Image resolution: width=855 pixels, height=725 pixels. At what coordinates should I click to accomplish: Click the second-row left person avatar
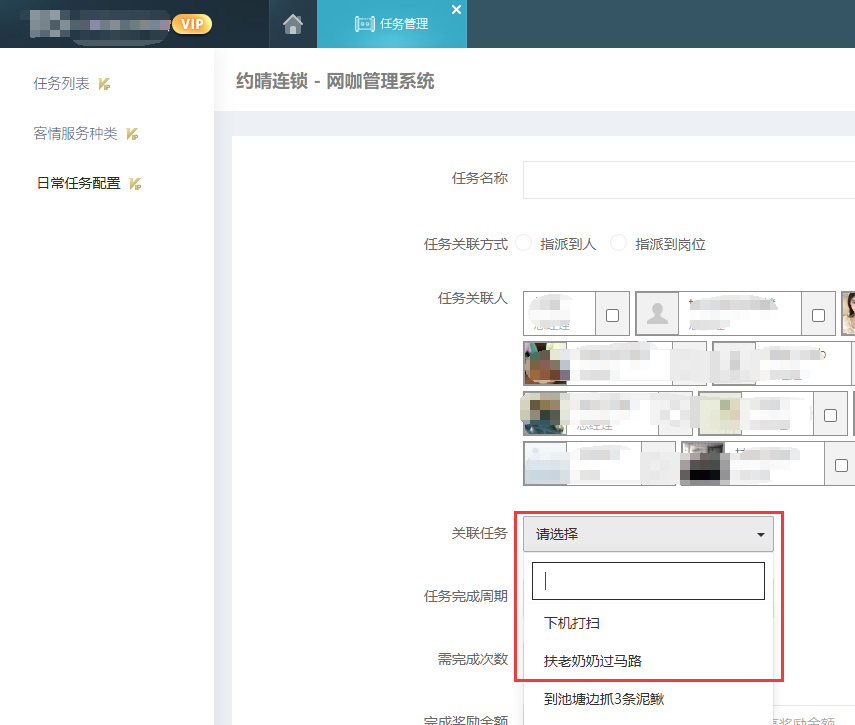point(546,364)
